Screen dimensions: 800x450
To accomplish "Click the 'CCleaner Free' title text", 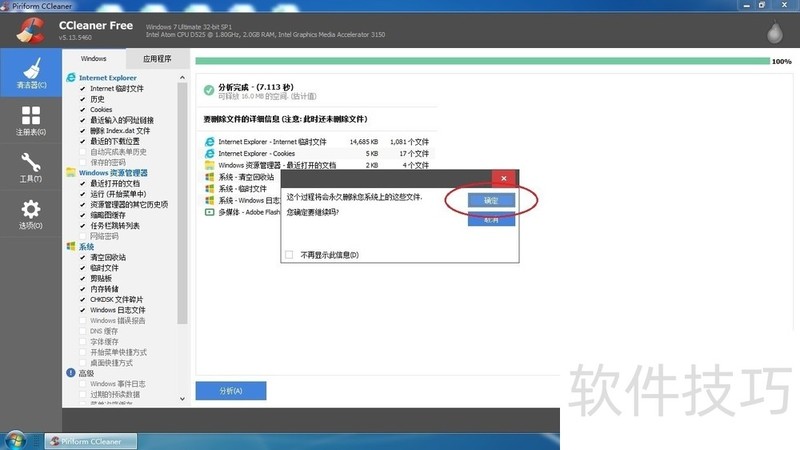I will click(96, 26).
